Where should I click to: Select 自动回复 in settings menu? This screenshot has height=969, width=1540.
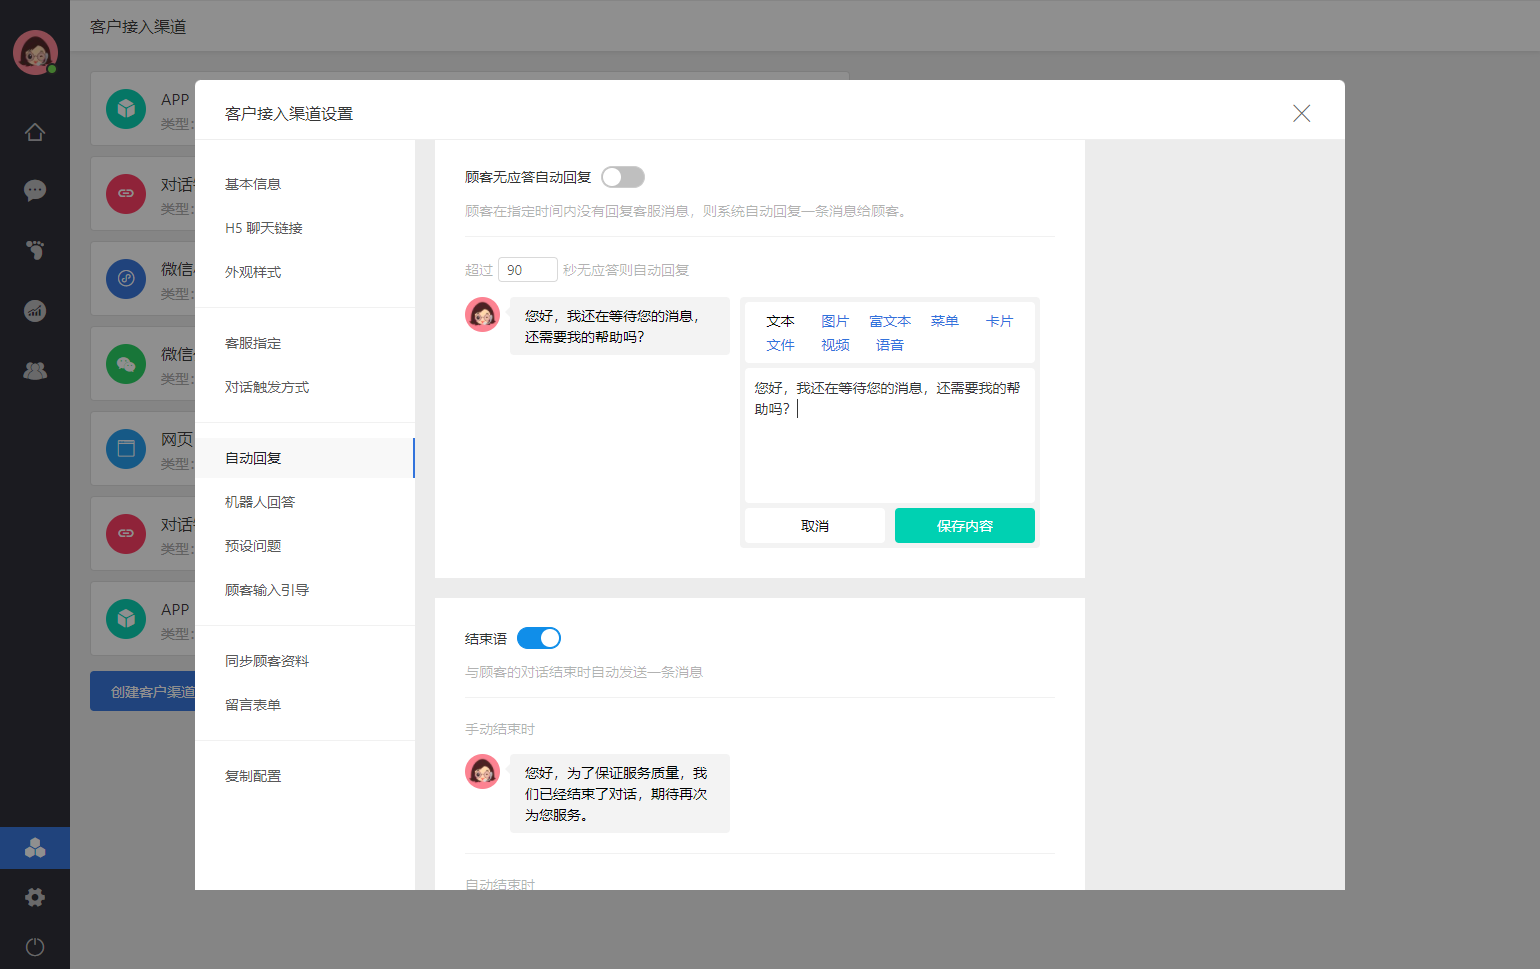click(305, 458)
